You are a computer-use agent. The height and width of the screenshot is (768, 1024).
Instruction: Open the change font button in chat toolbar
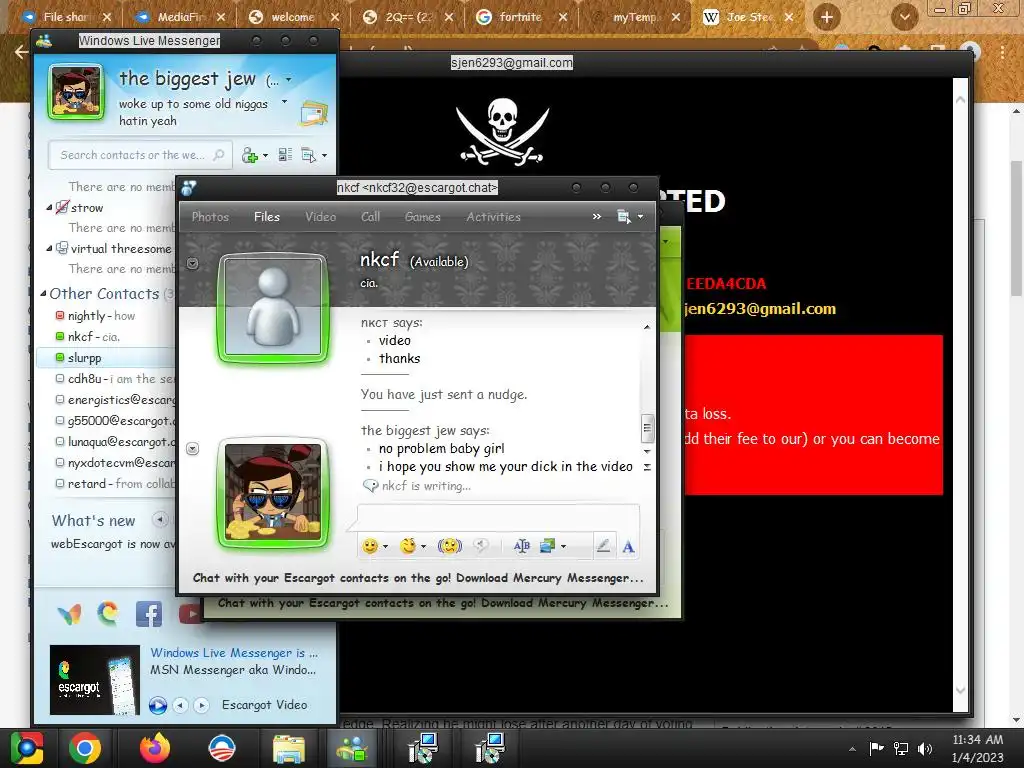(522, 546)
